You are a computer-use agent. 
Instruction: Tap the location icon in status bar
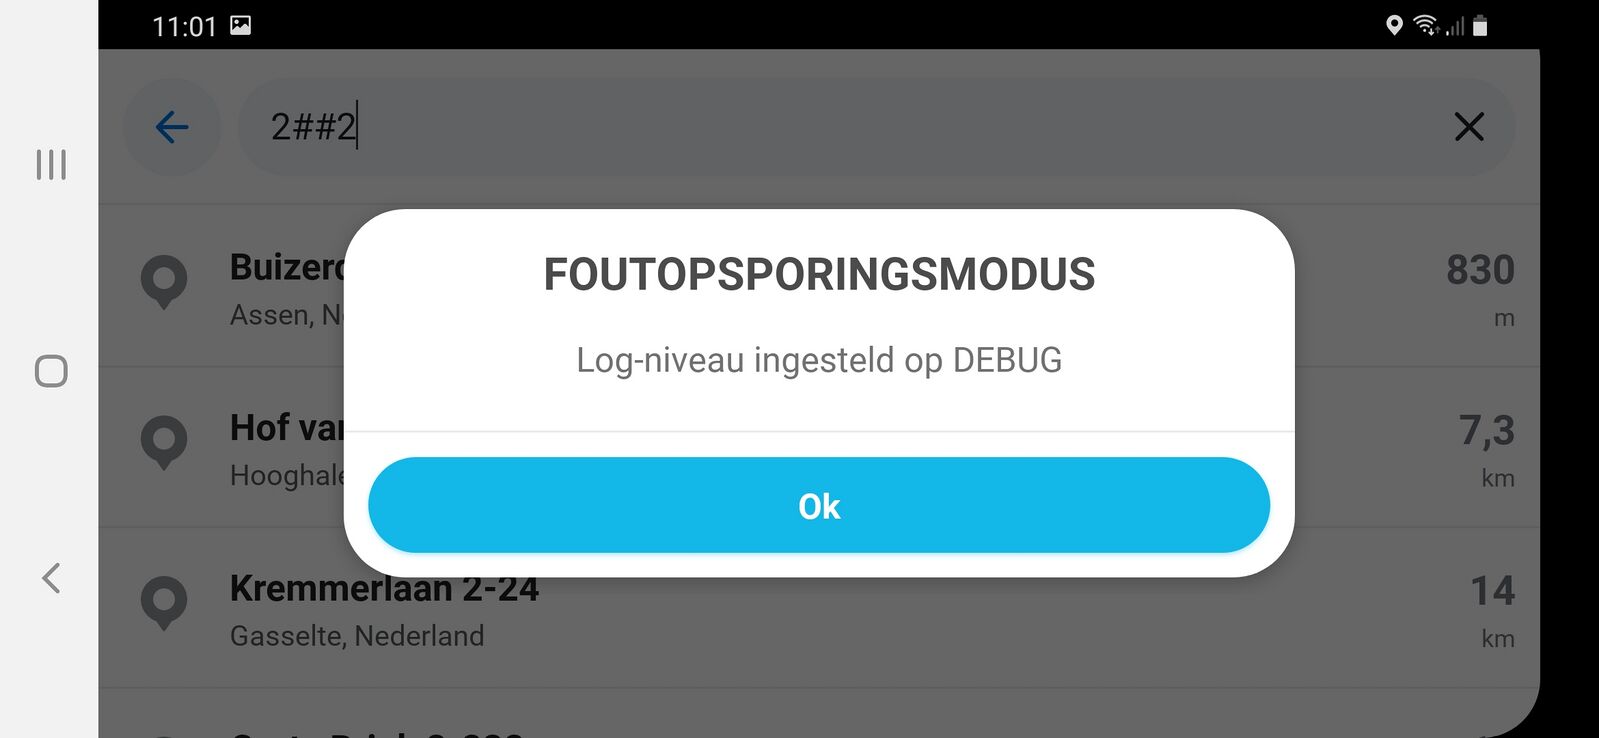click(x=1394, y=26)
